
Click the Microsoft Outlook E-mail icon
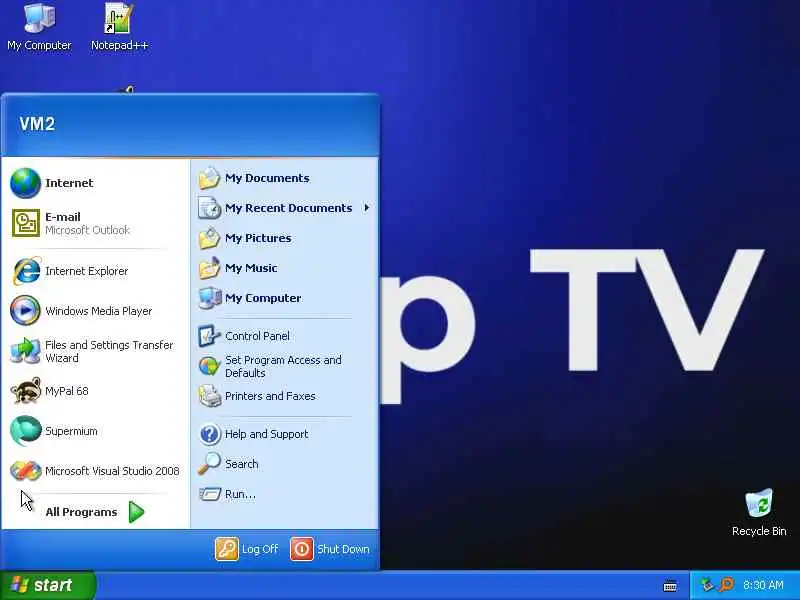(x=26, y=223)
